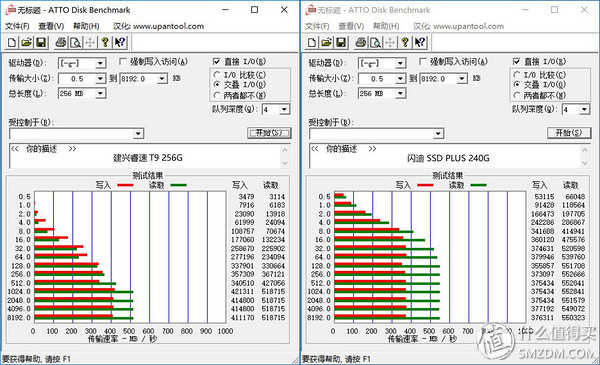Click Print preview icon in right ATTO window
The height and width of the screenshot is (365, 600).
coord(375,42)
